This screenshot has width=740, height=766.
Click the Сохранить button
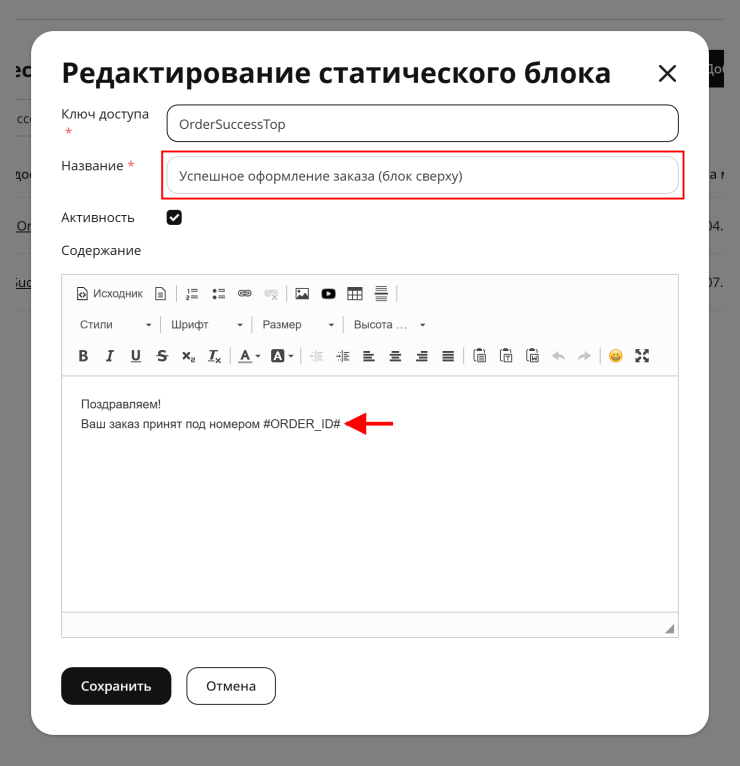(x=116, y=686)
